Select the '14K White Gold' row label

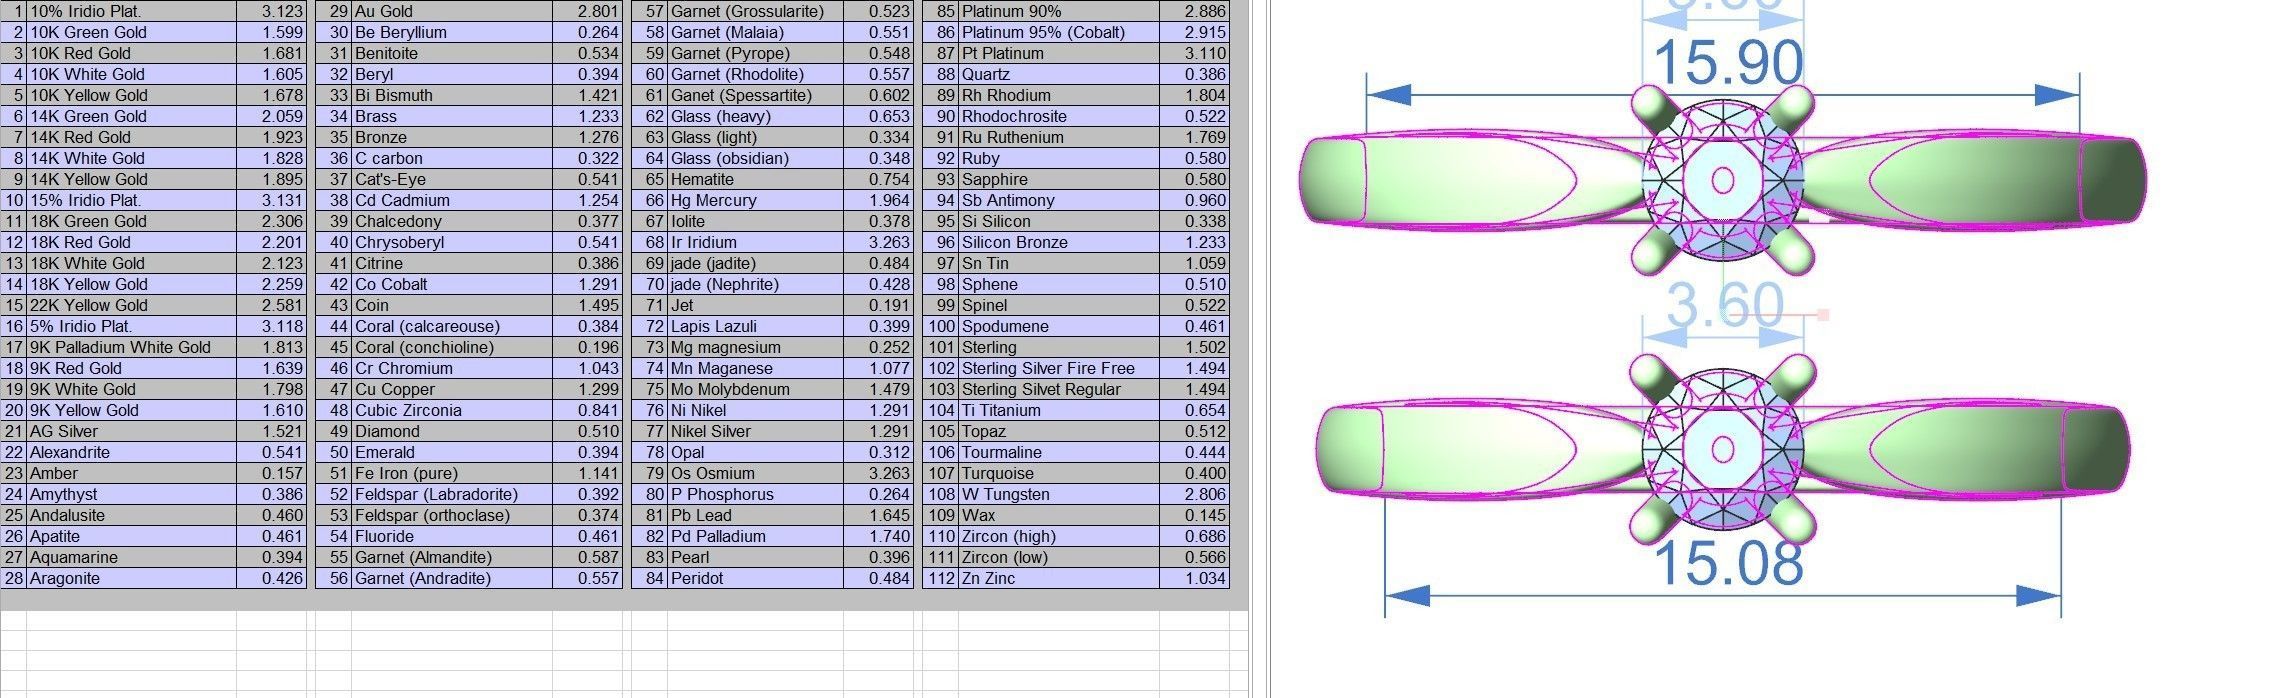pyautogui.click(x=131, y=158)
